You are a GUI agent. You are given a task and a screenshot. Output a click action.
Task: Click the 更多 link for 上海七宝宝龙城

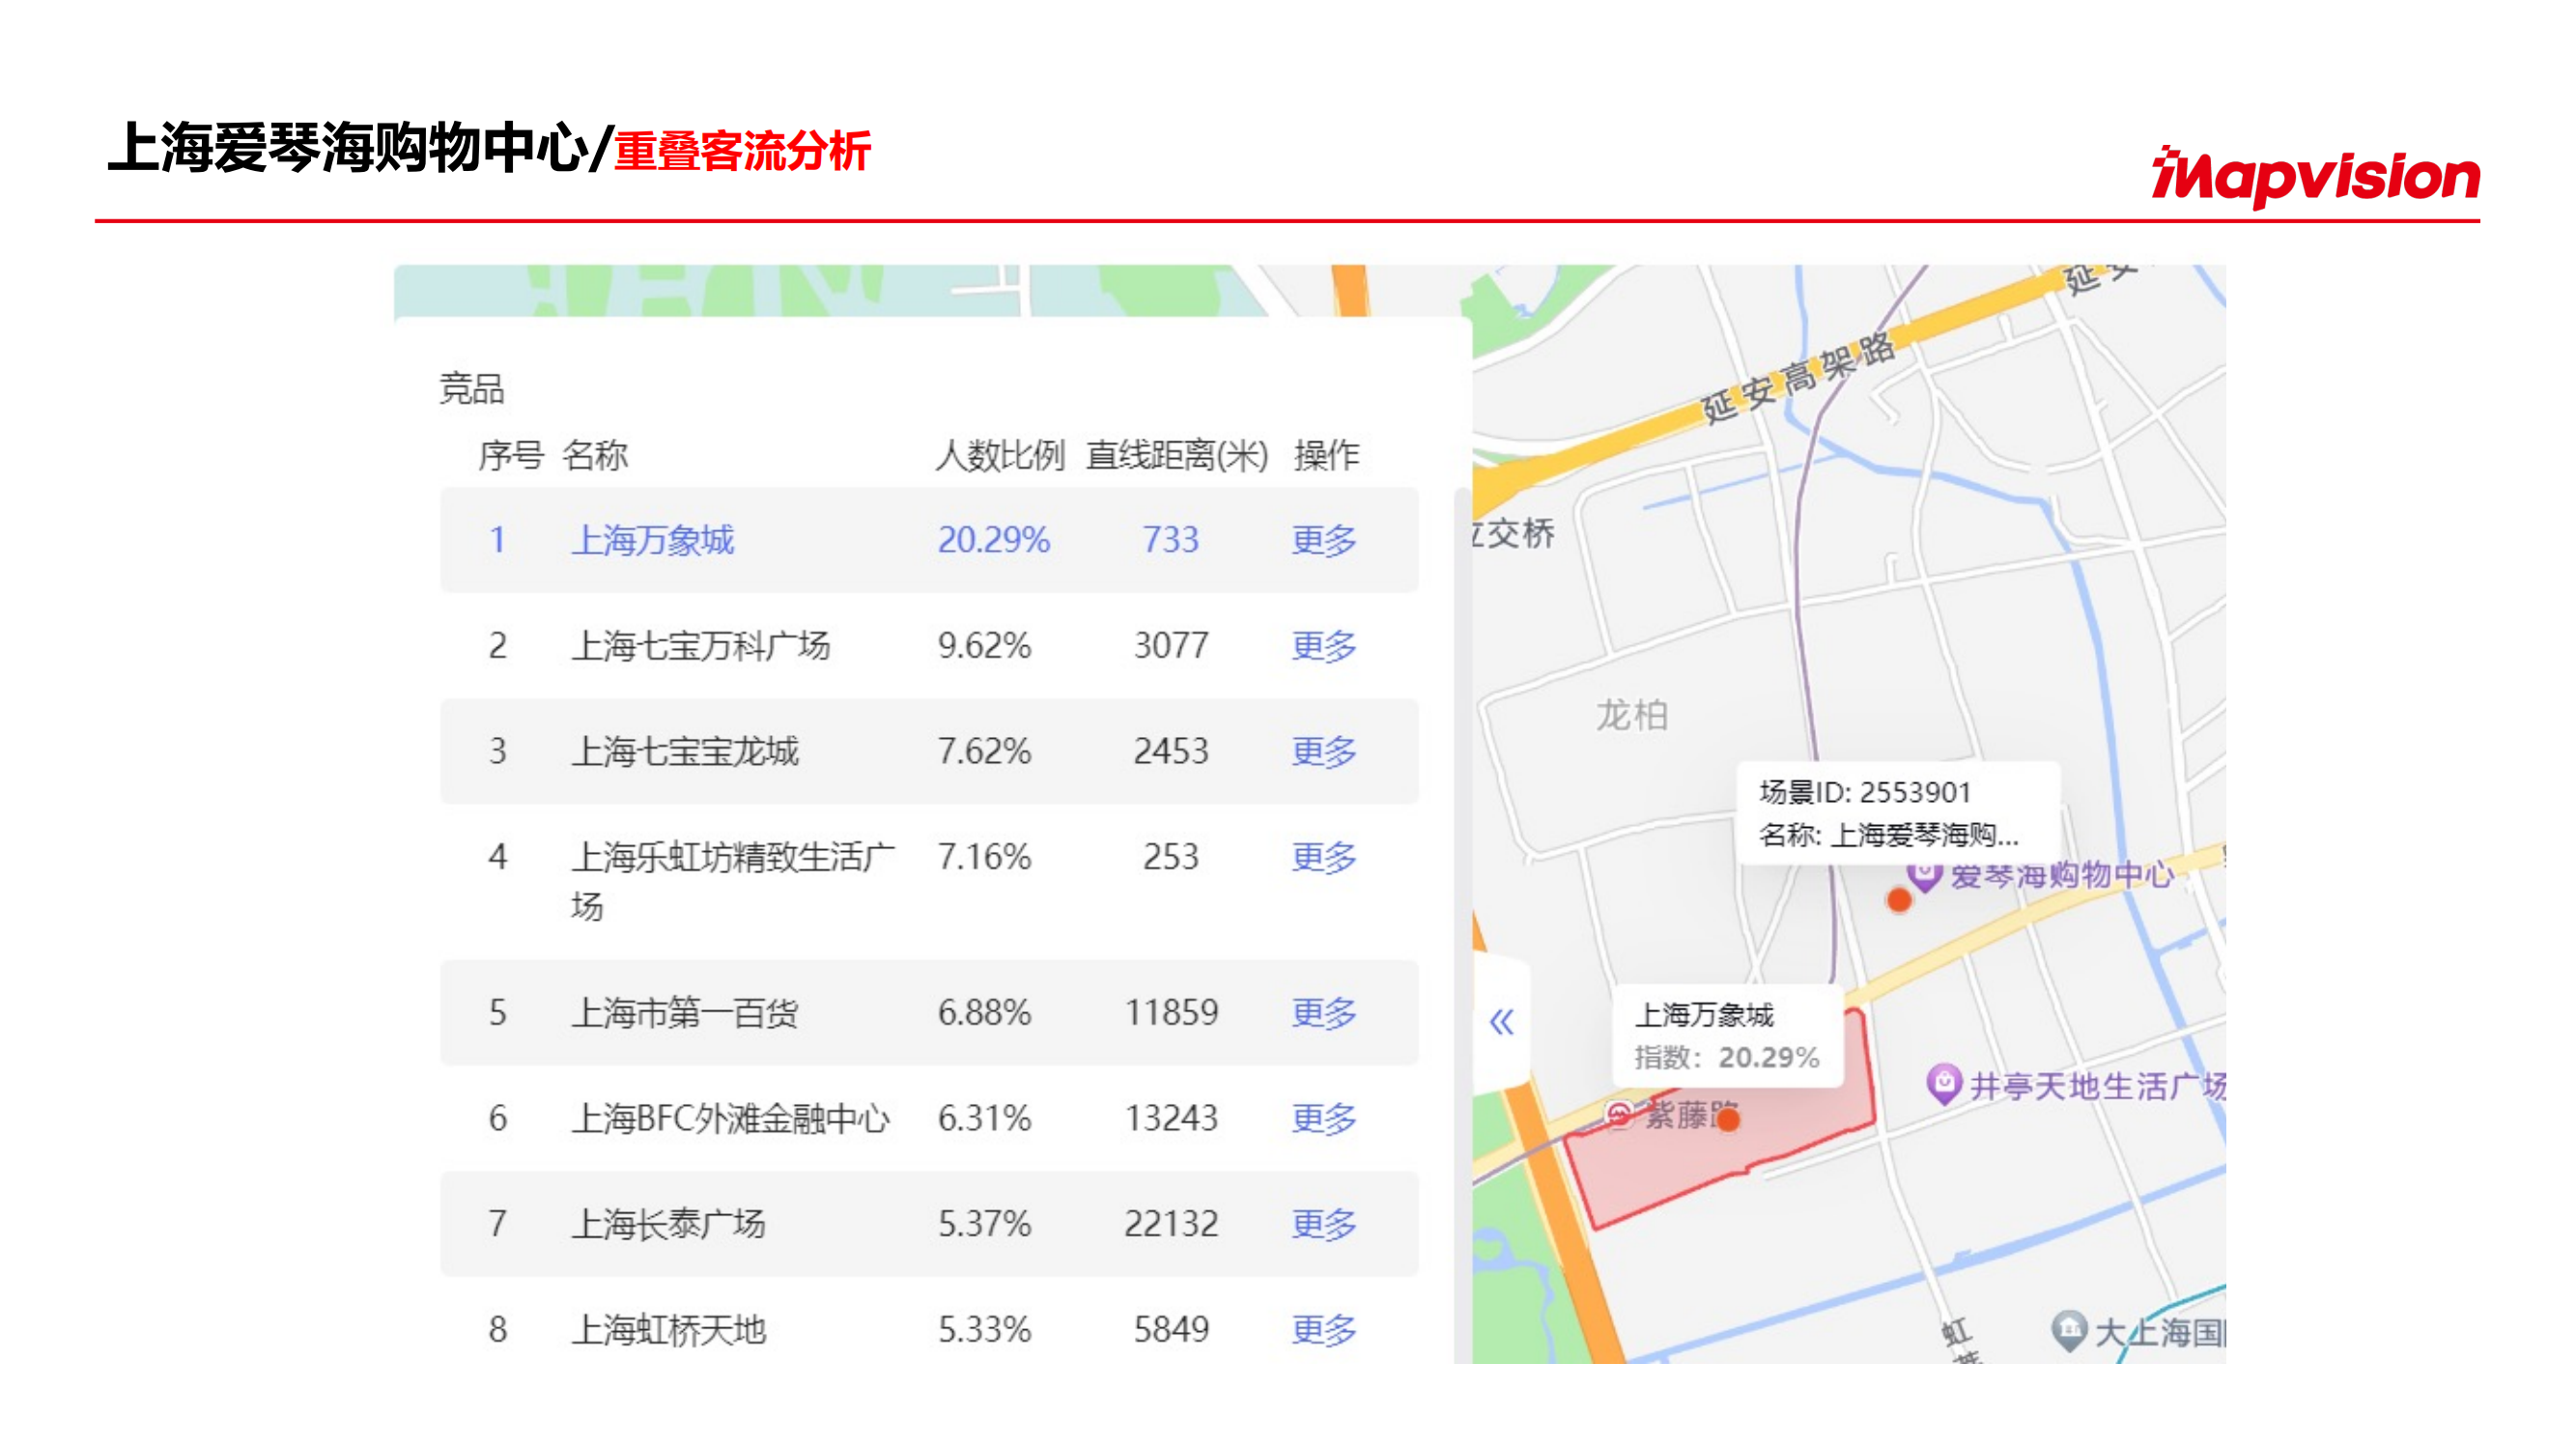[x=1323, y=751]
